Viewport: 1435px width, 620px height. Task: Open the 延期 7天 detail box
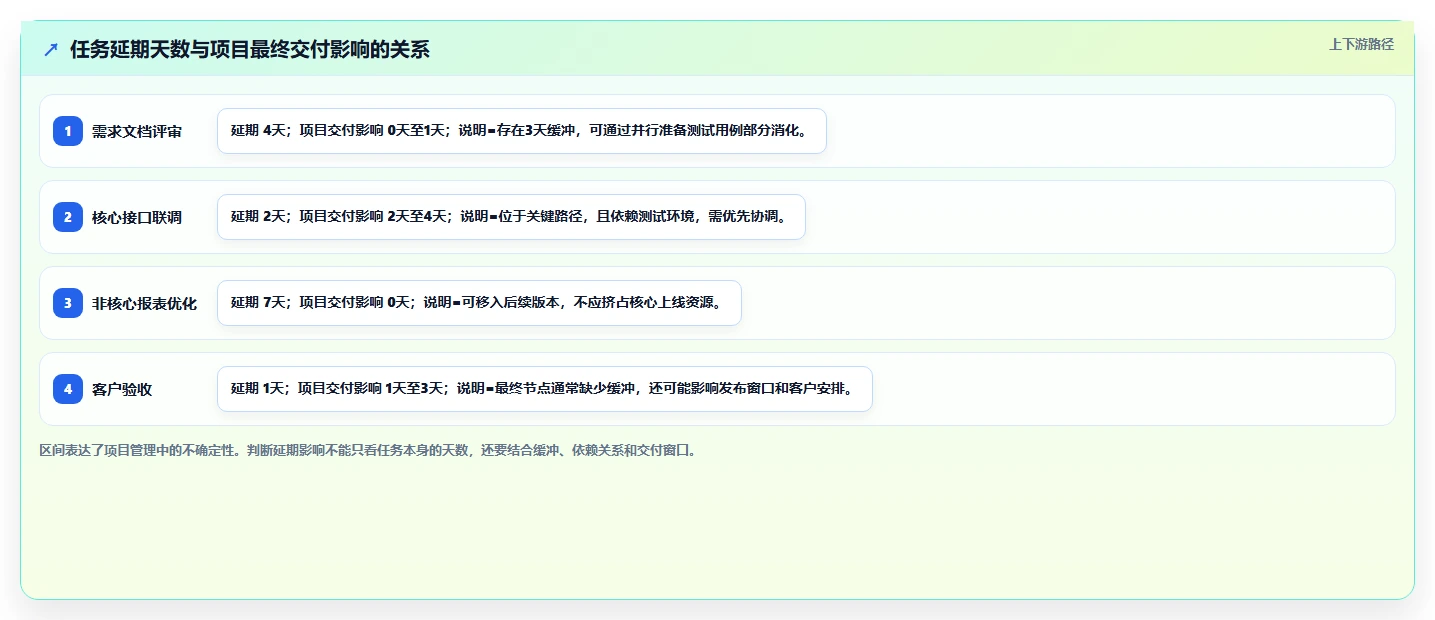(479, 303)
